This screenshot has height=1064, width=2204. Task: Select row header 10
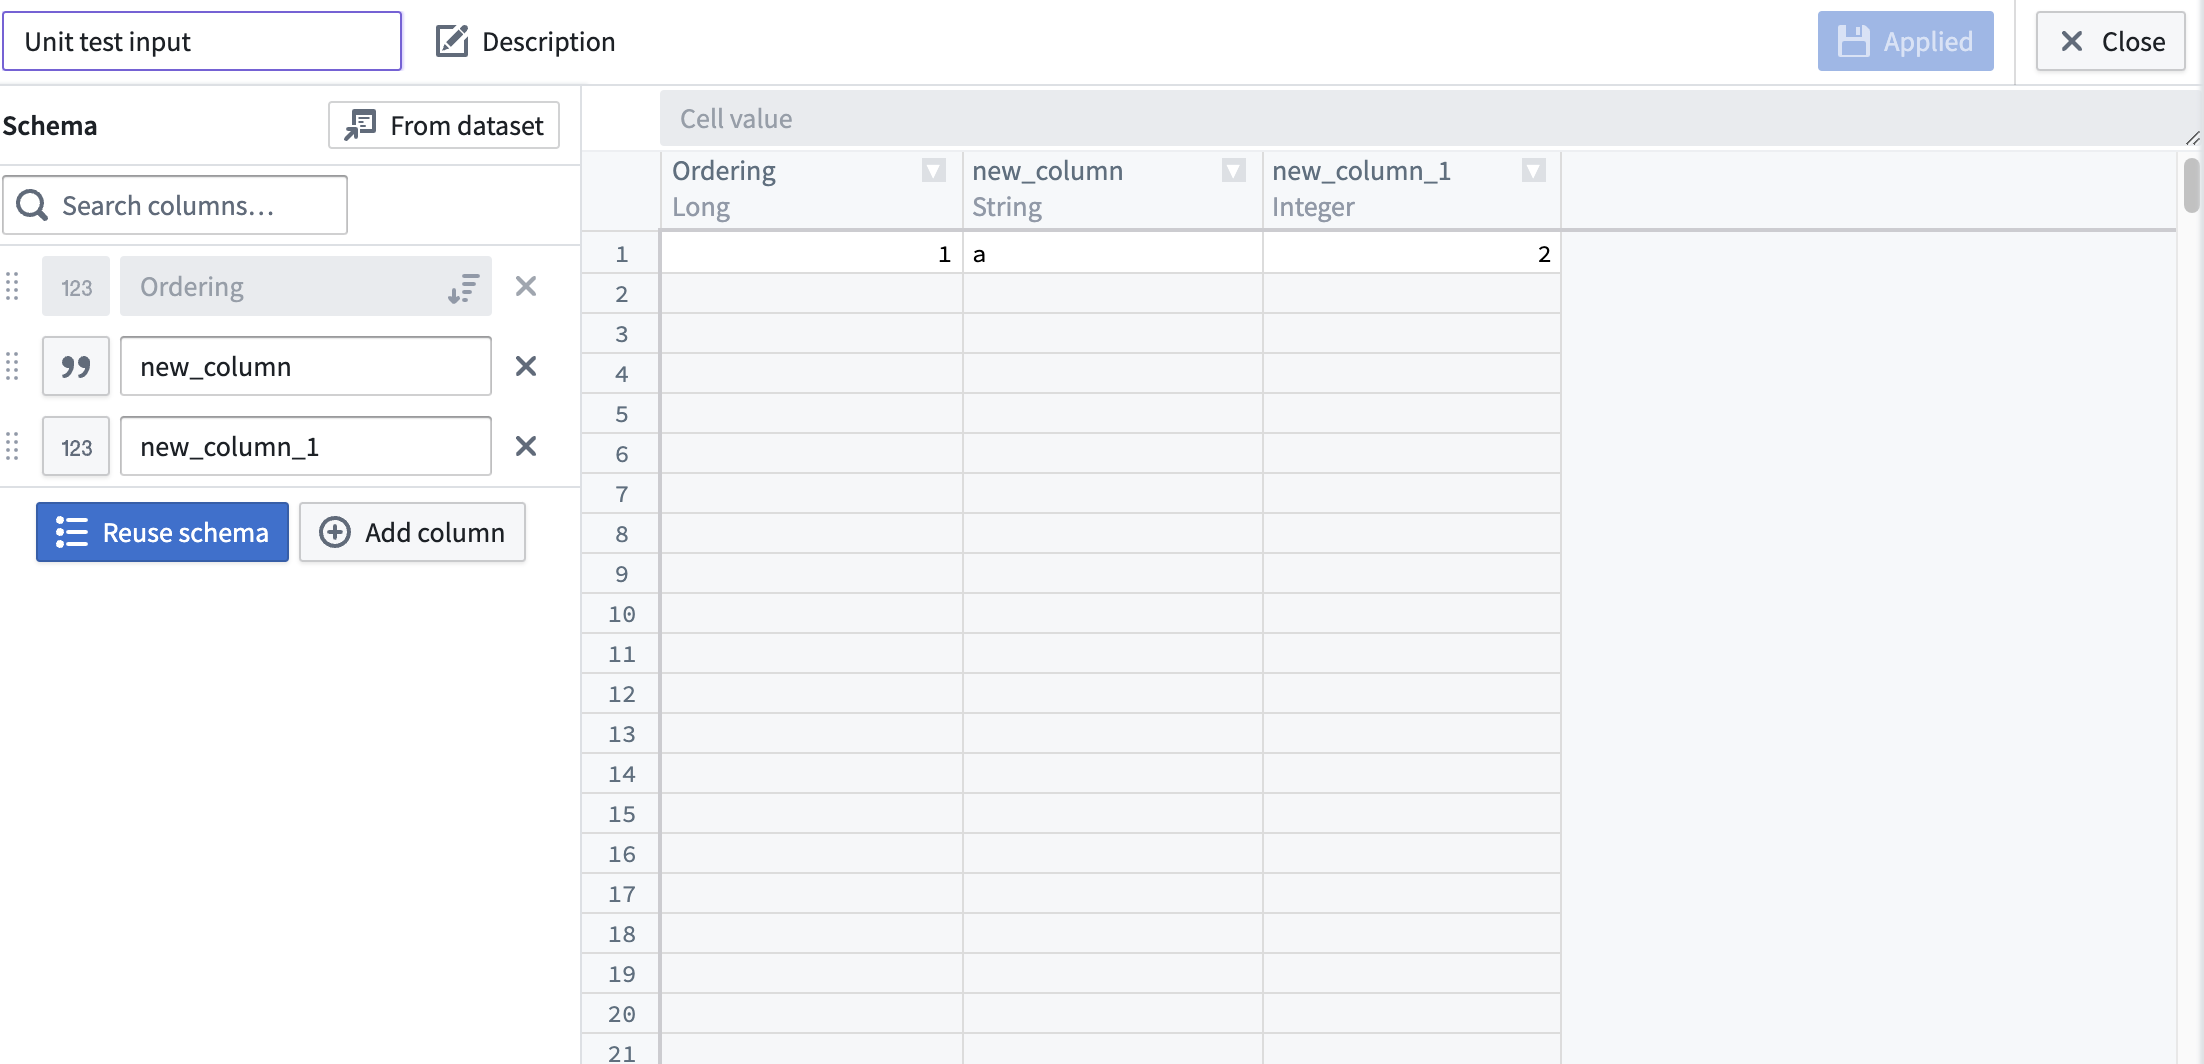coord(621,614)
